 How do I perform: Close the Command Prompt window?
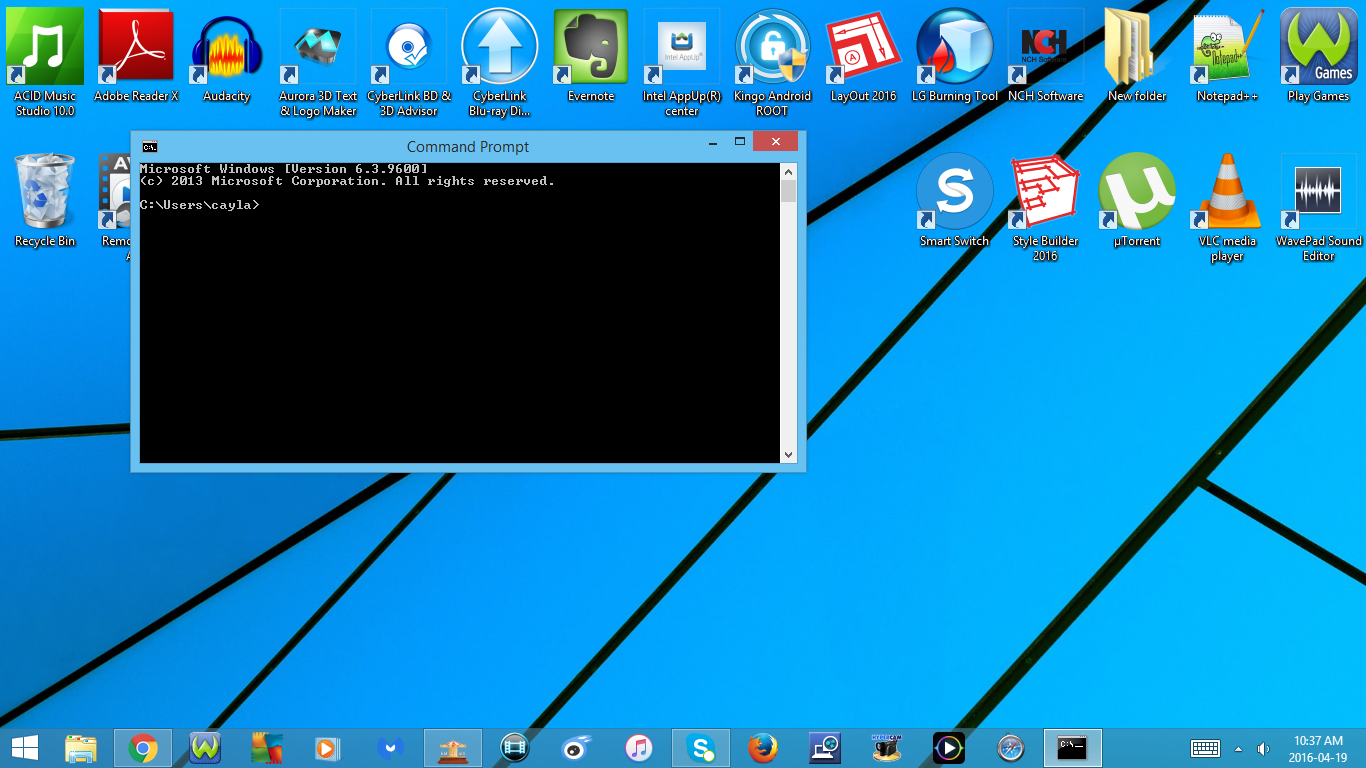point(776,141)
